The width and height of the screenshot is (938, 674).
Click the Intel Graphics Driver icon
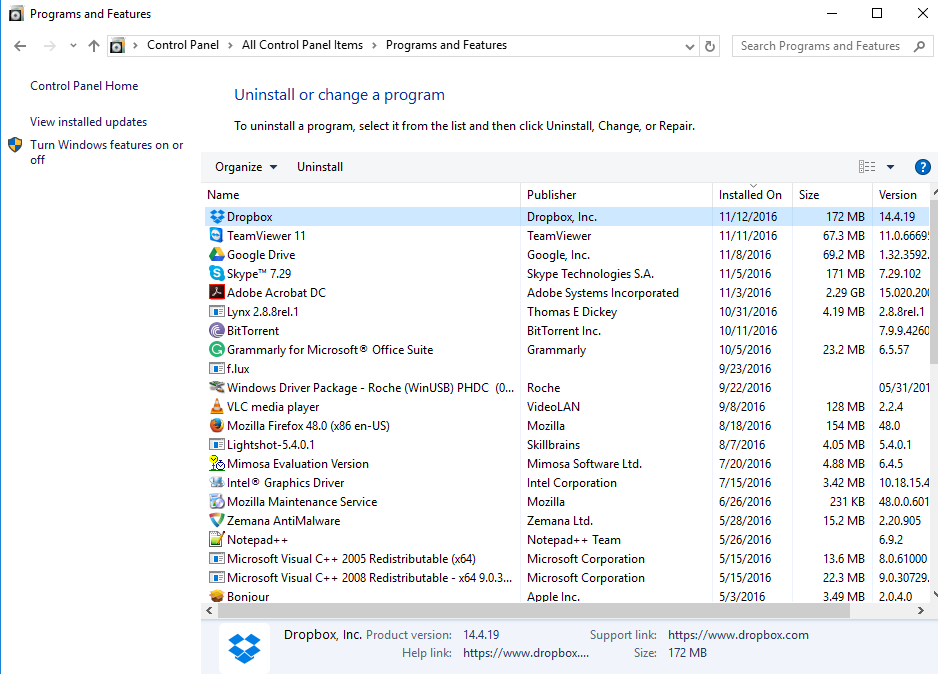pyautogui.click(x=217, y=482)
